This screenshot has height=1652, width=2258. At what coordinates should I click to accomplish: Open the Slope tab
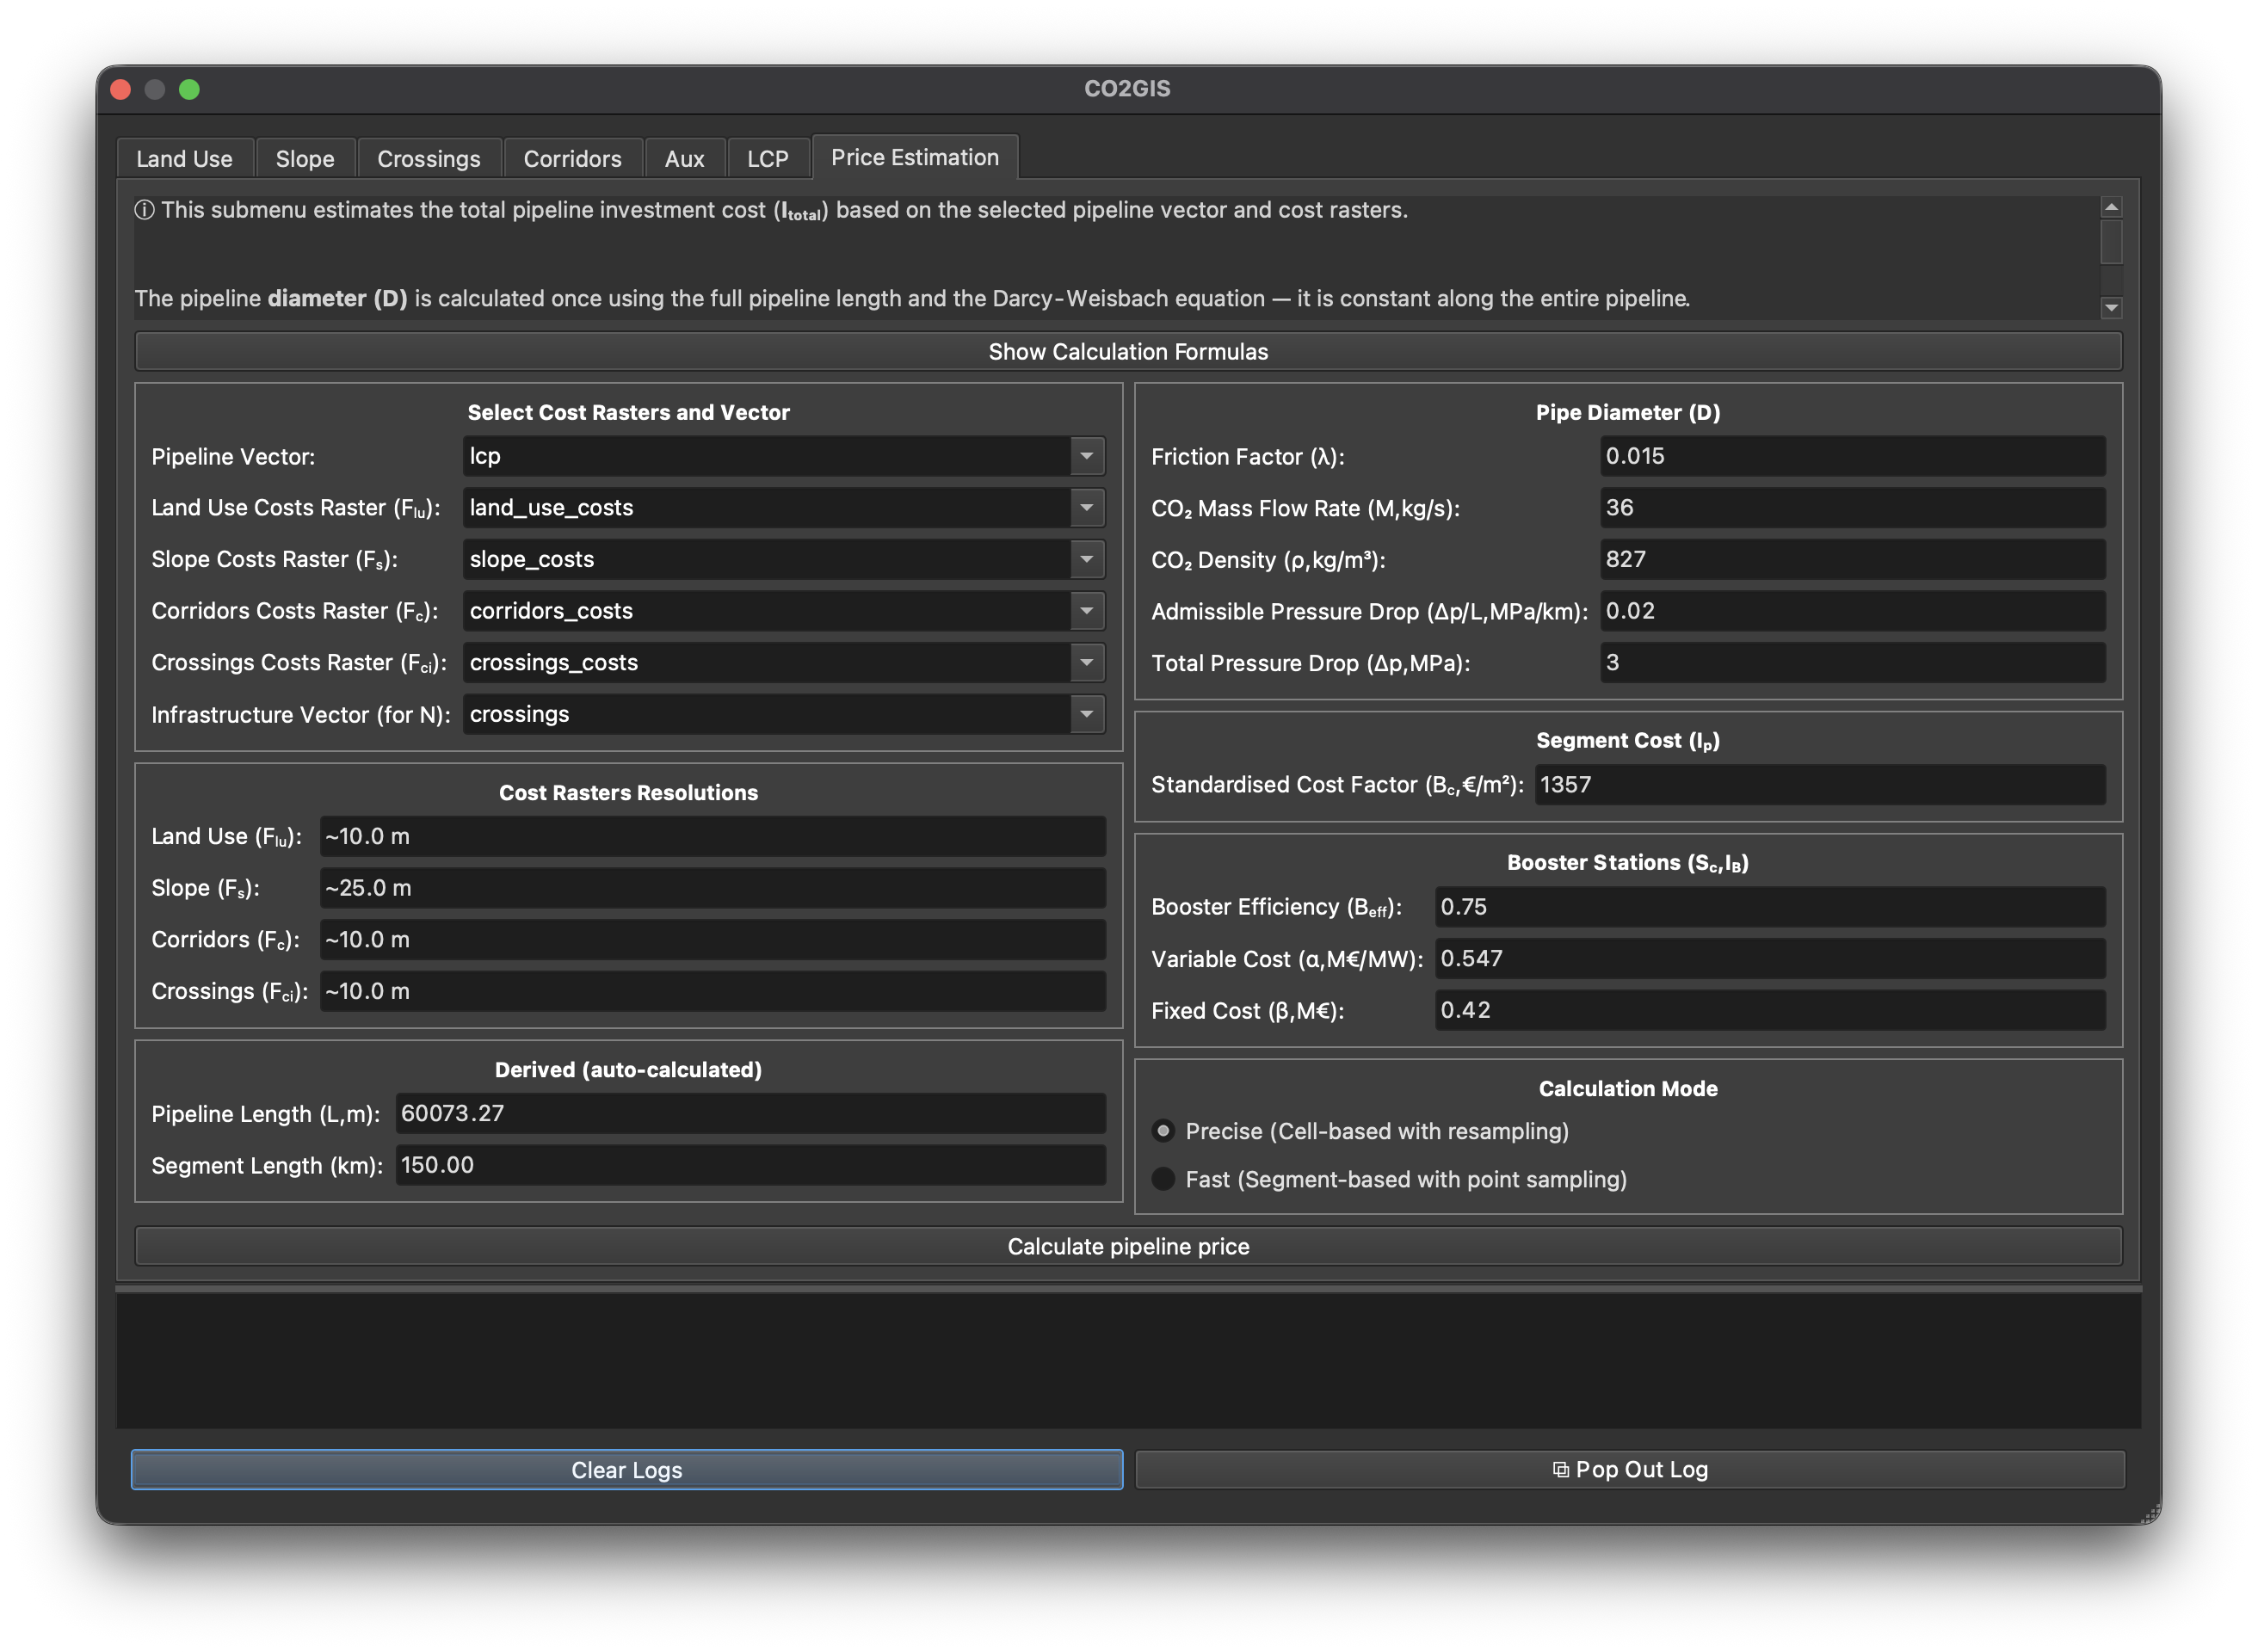pyautogui.click(x=305, y=159)
